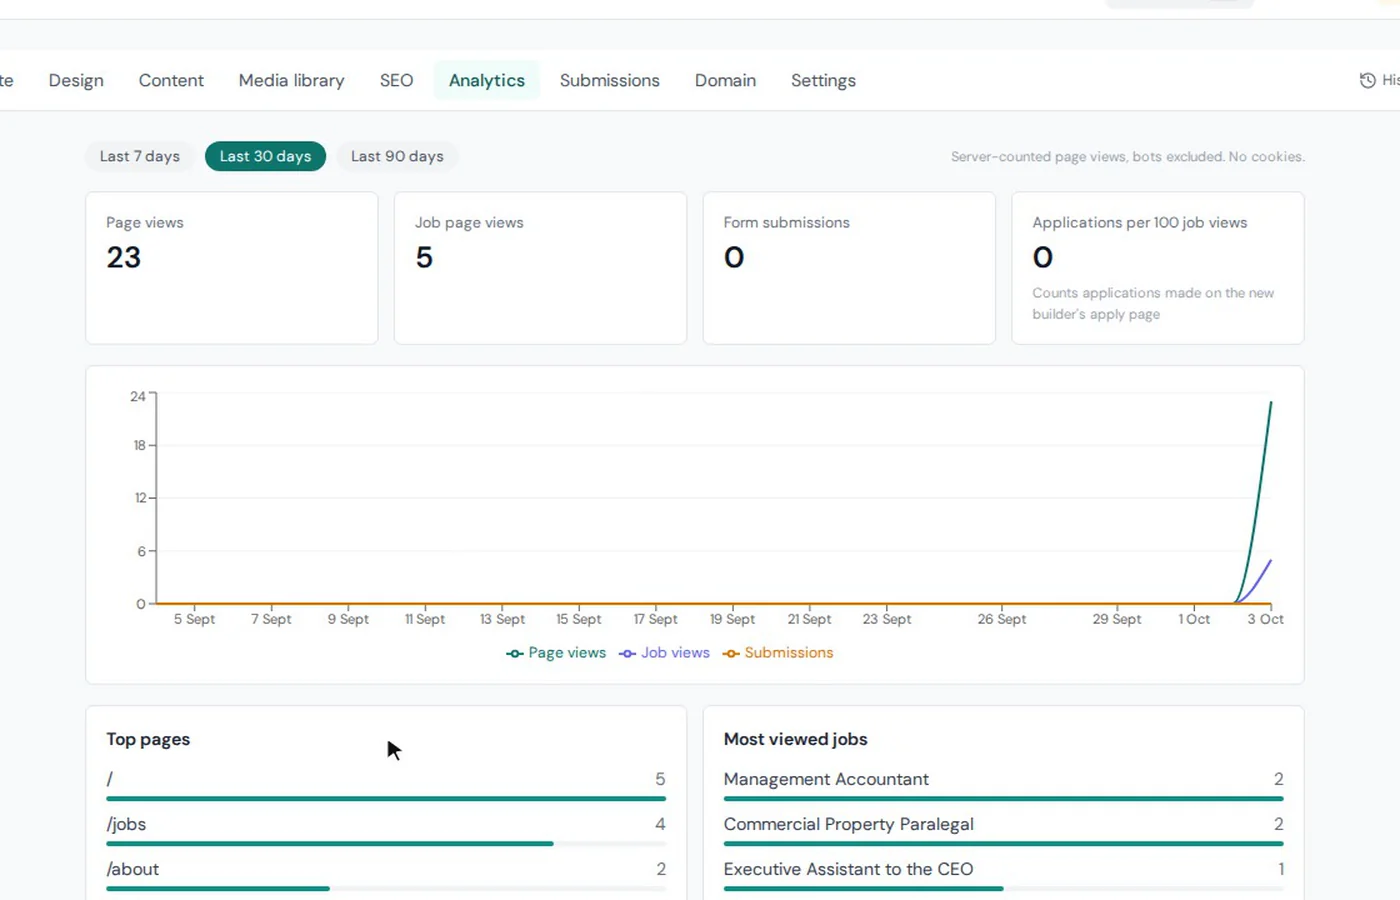Click the "15 Sept" chart axis label
Image resolution: width=1400 pixels, height=900 pixels.
(579, 619)
